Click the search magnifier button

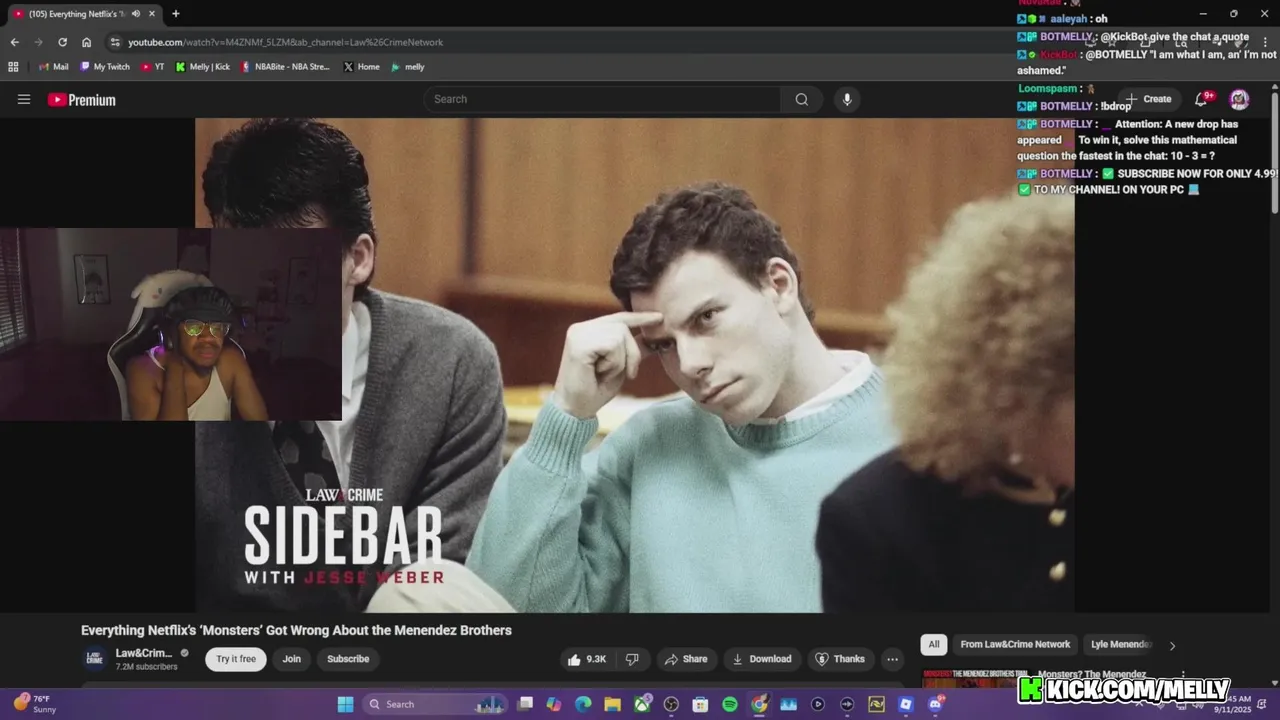801,99
